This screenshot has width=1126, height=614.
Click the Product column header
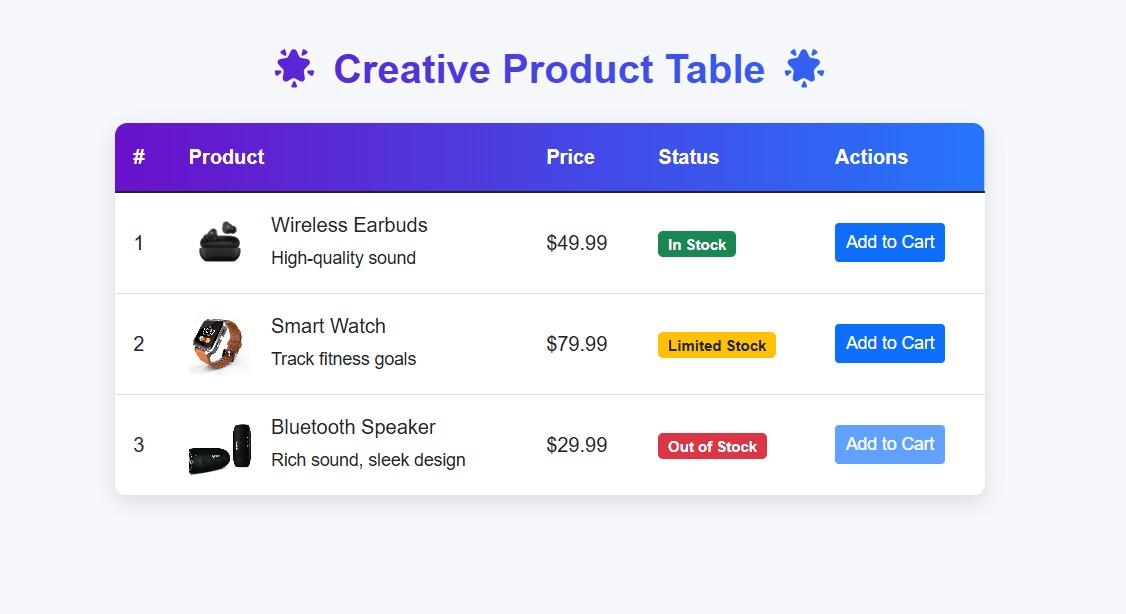(x=226, y=157)
